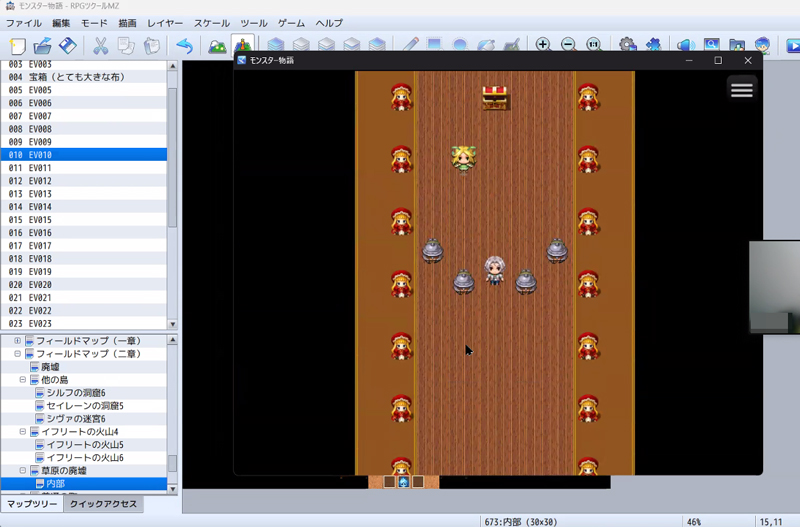The image size is (800, 527).
Task: Collapse the イフリートの火山4 tree node
Action: tap(22, 432)
